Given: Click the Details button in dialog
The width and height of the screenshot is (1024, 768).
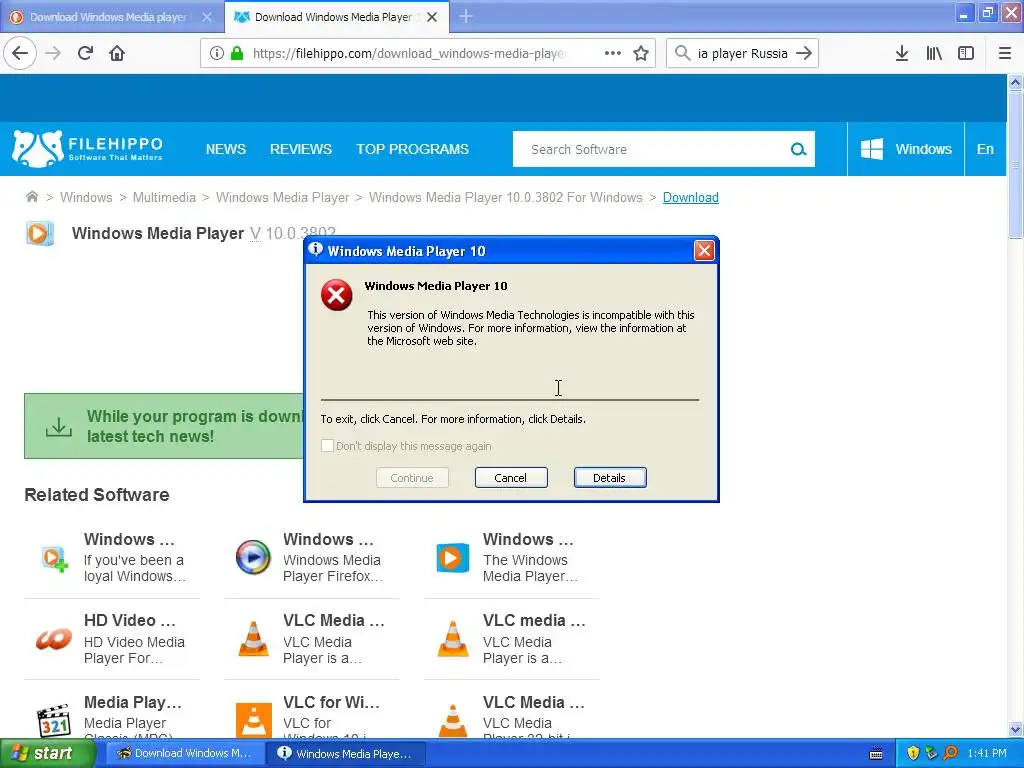Looking at the screenshot, I should pyautogui.click(x=609, y=477).
